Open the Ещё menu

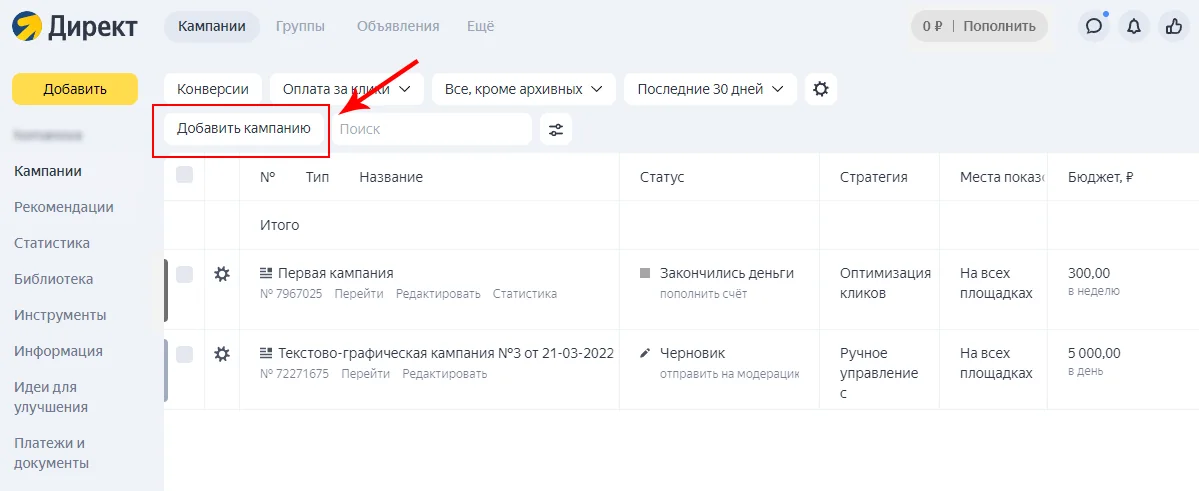pyautogui.click(x=481, y=26)
